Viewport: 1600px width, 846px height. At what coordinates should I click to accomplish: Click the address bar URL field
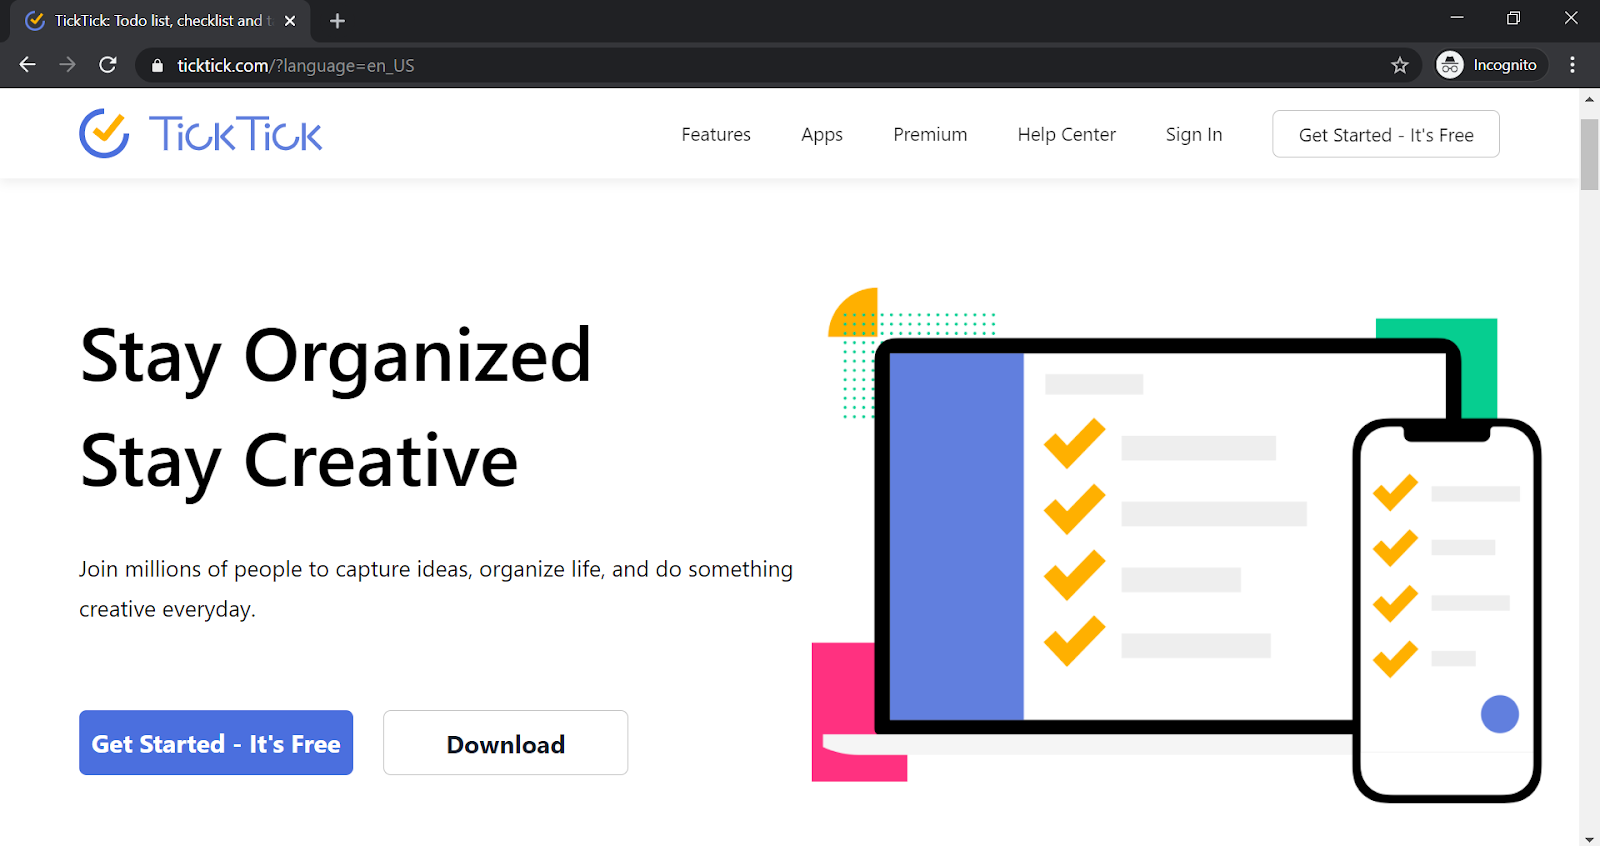tap(776, 65)
